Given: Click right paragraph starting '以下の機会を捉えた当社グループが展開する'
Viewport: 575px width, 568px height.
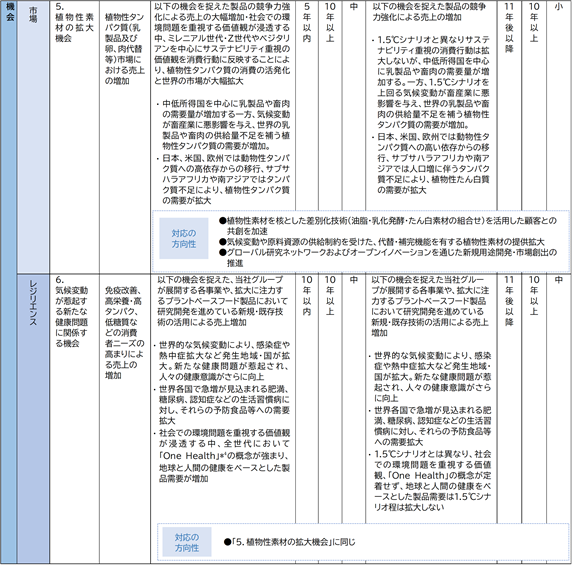Looking at the screenshot, I should [x=430, y=306].
